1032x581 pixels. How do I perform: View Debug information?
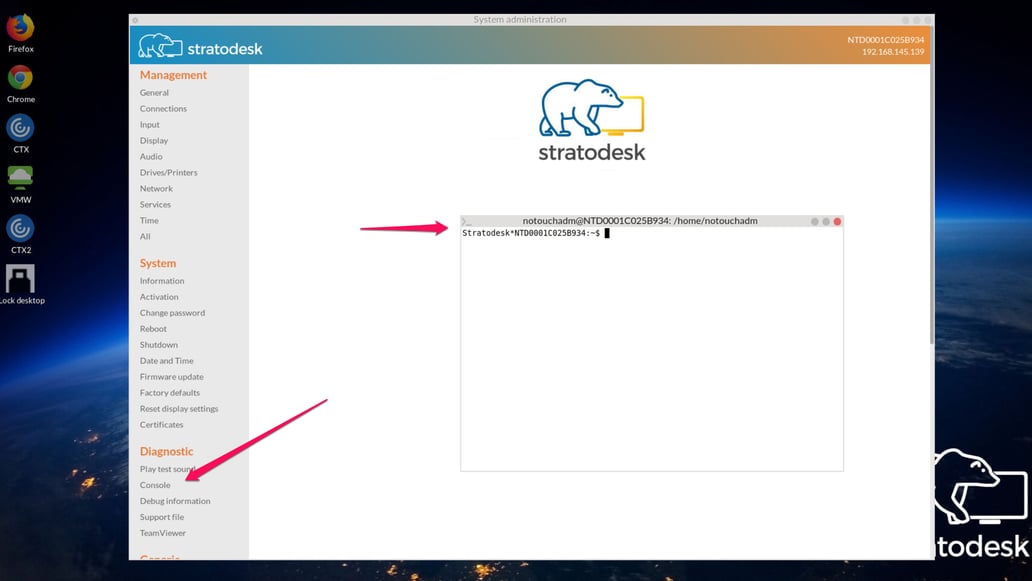tap(174, 500)
